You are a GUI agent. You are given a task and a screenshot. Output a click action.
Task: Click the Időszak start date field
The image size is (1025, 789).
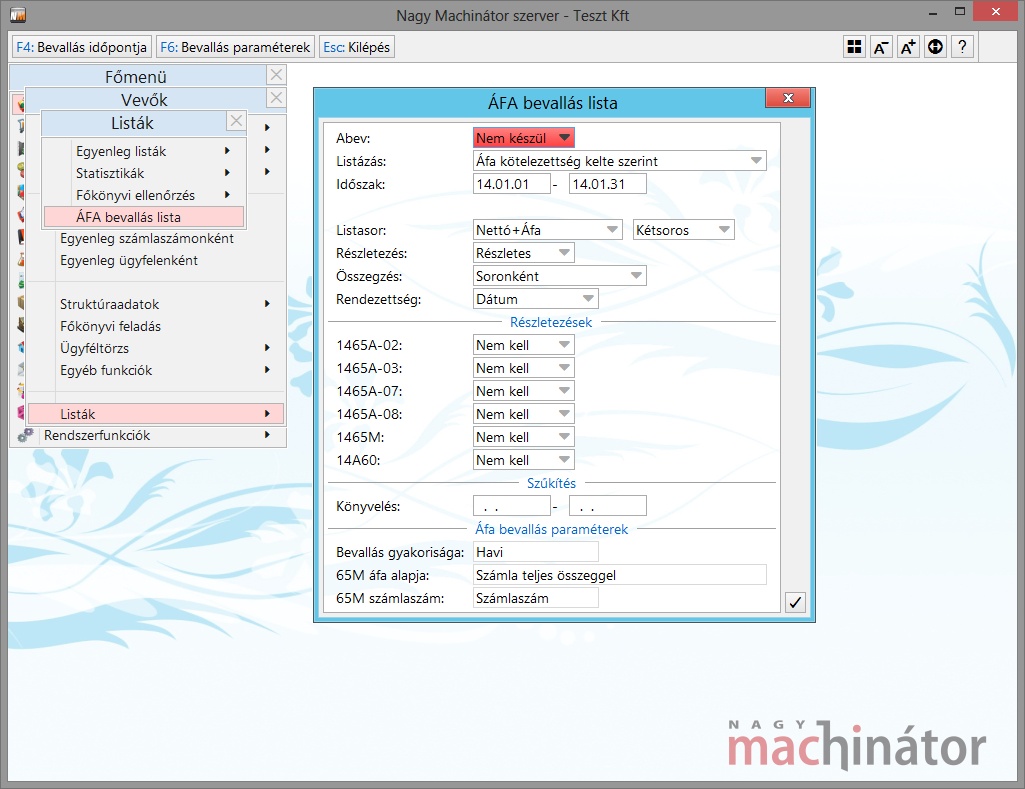coord(511,184)
